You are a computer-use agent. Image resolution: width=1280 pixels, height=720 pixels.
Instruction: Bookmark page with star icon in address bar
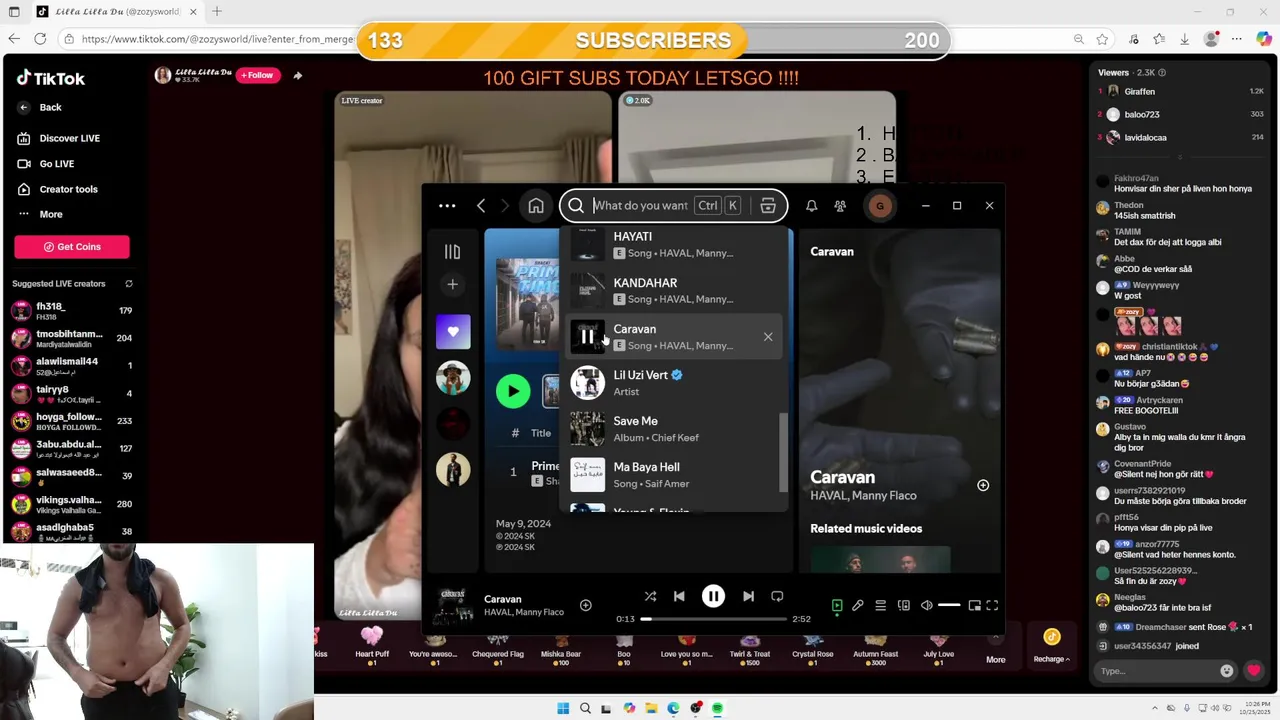1102,39
